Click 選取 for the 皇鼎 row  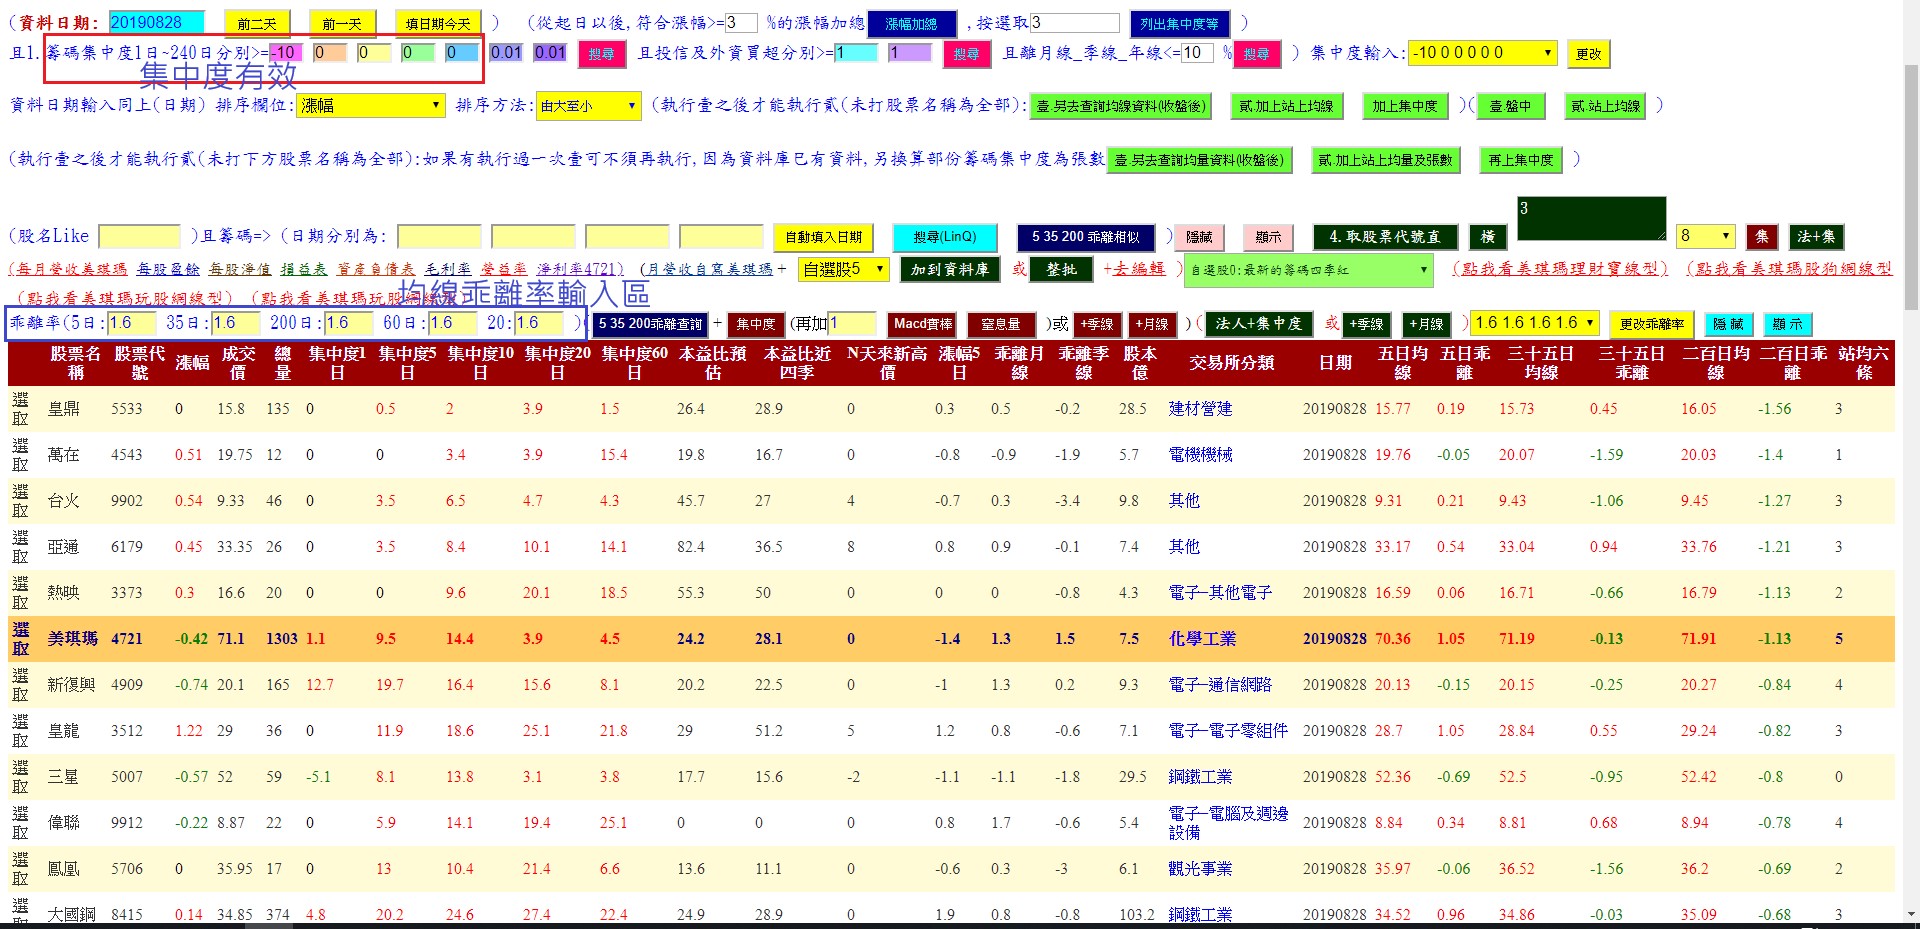pyautogui.click(x=21, y=409)
